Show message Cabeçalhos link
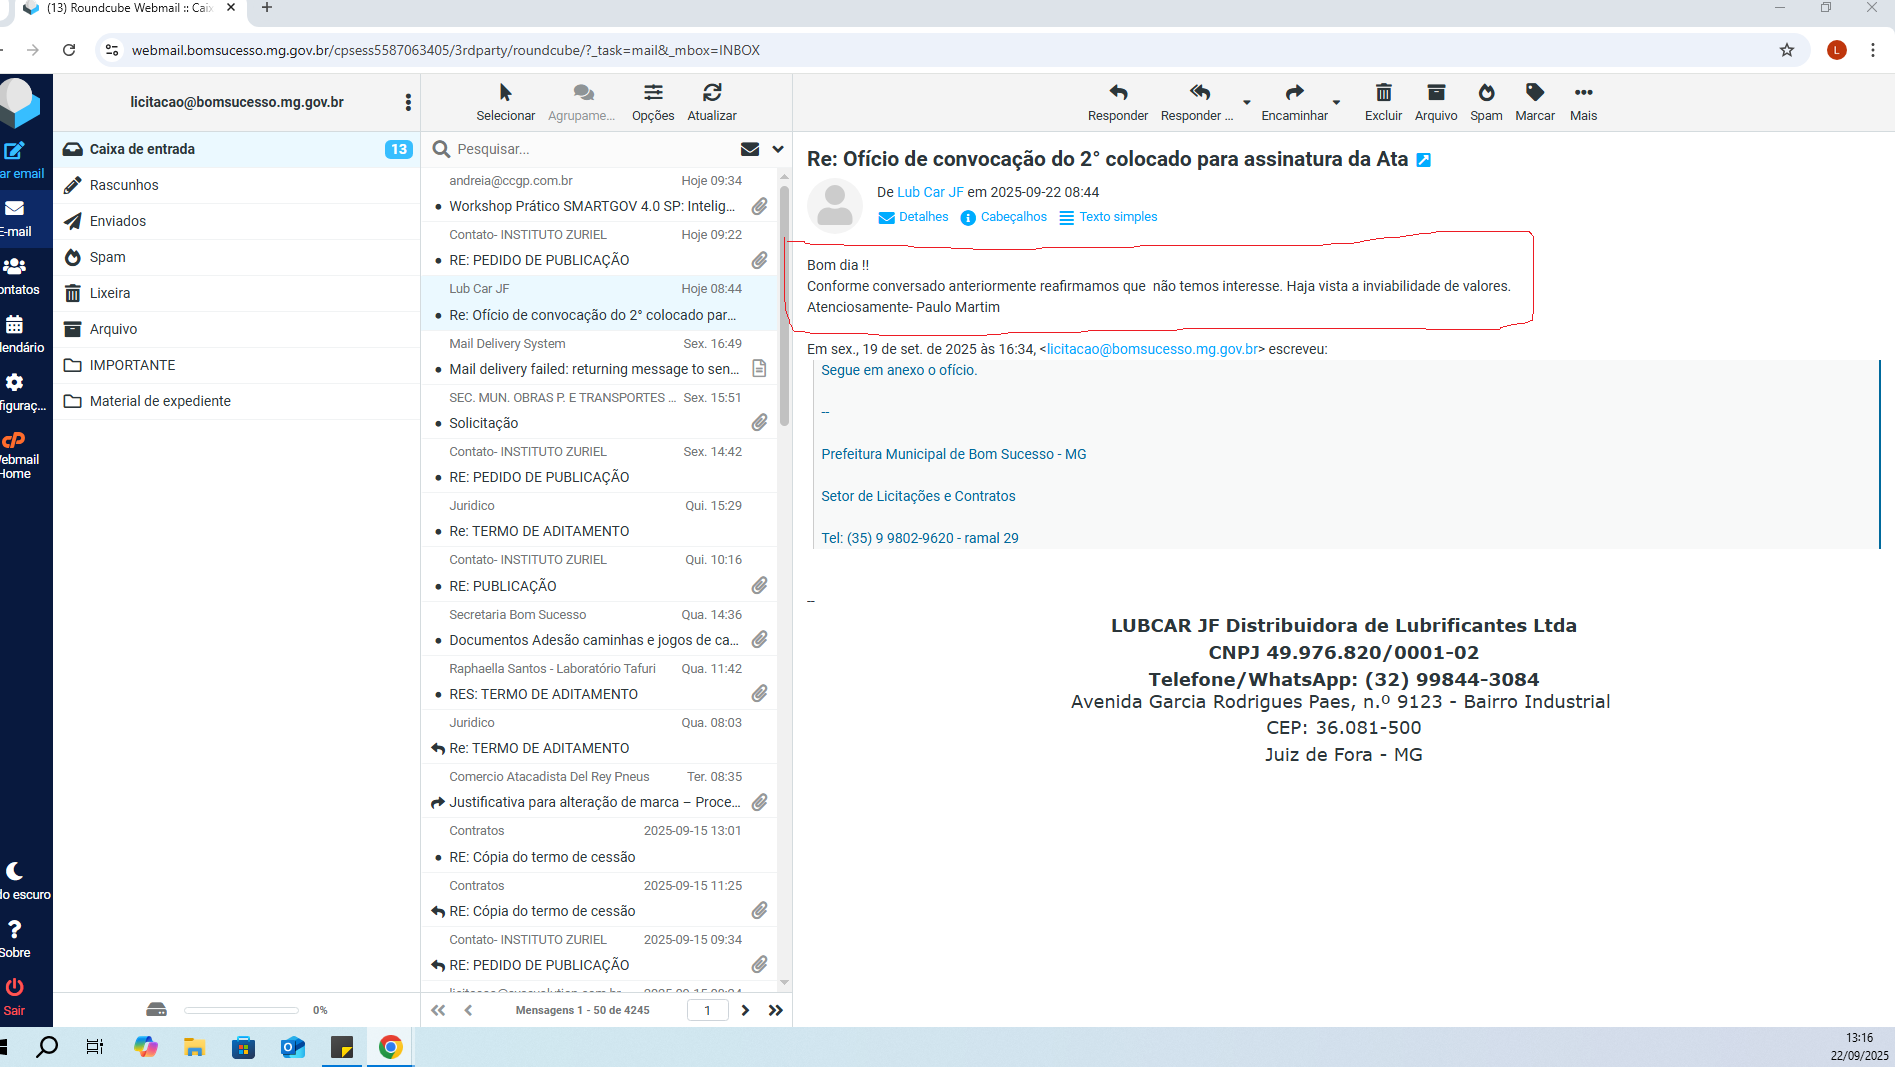The height and width of the screenshot is (1067, 1895). pyautogui.click(x=1013, y=217)
